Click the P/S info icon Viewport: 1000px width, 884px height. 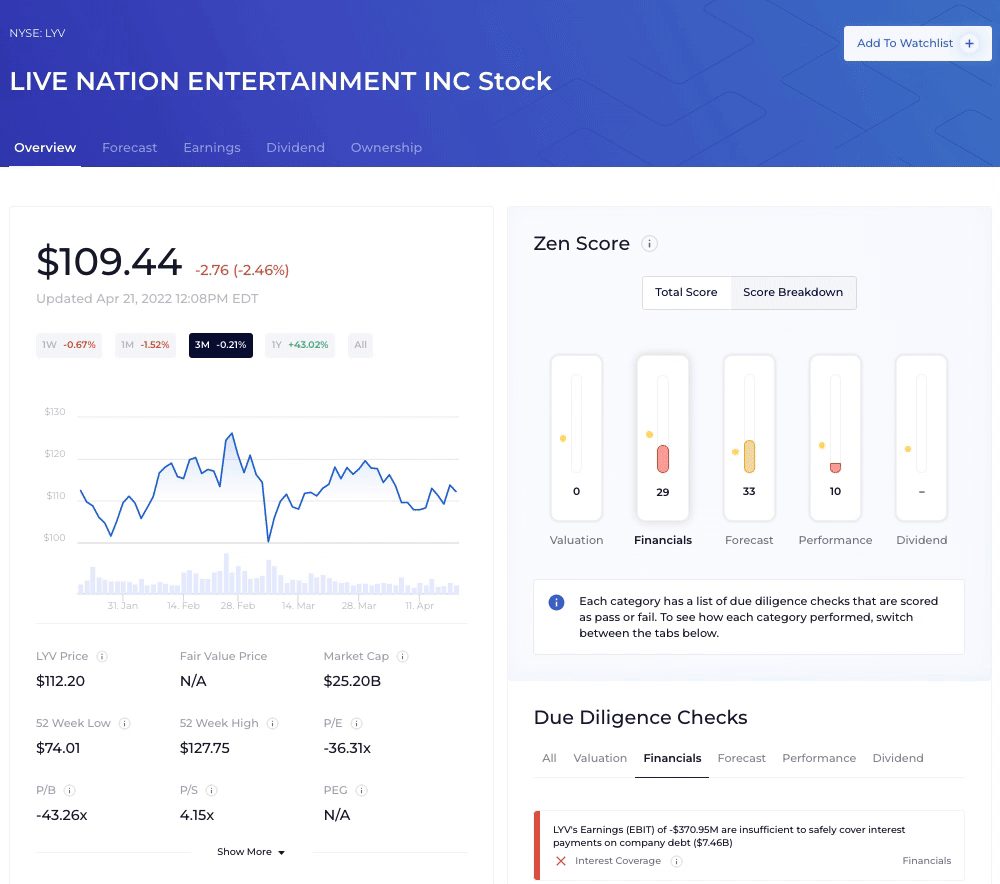[x=212, y=790]
